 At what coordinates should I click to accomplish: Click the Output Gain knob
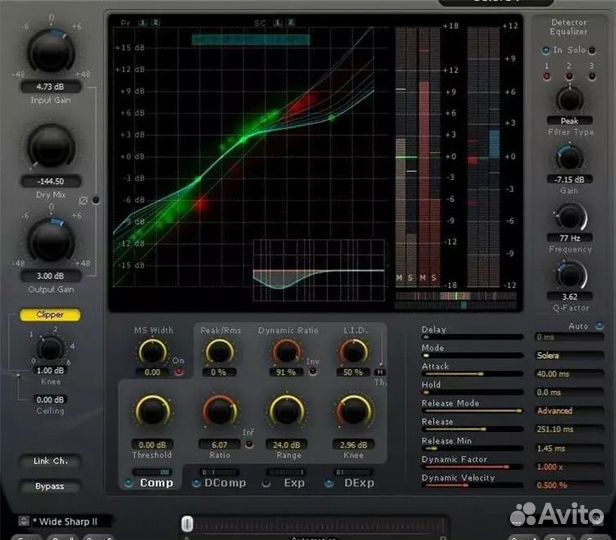coord(51,241)
